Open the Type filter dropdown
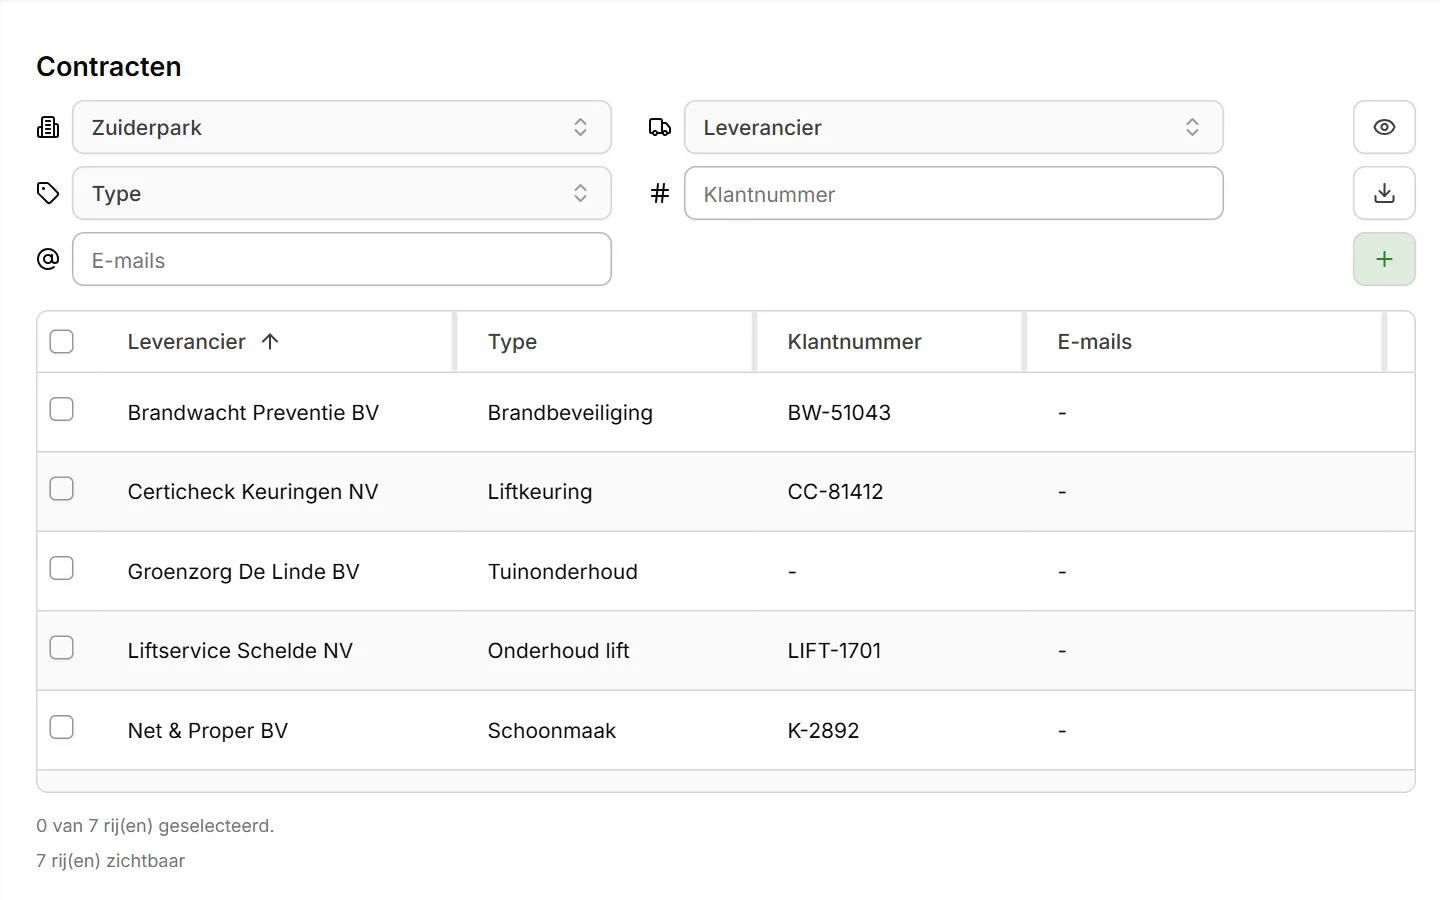Viewport: 1440px width, 900px height. pyautogui.click(x=342, y=193)
